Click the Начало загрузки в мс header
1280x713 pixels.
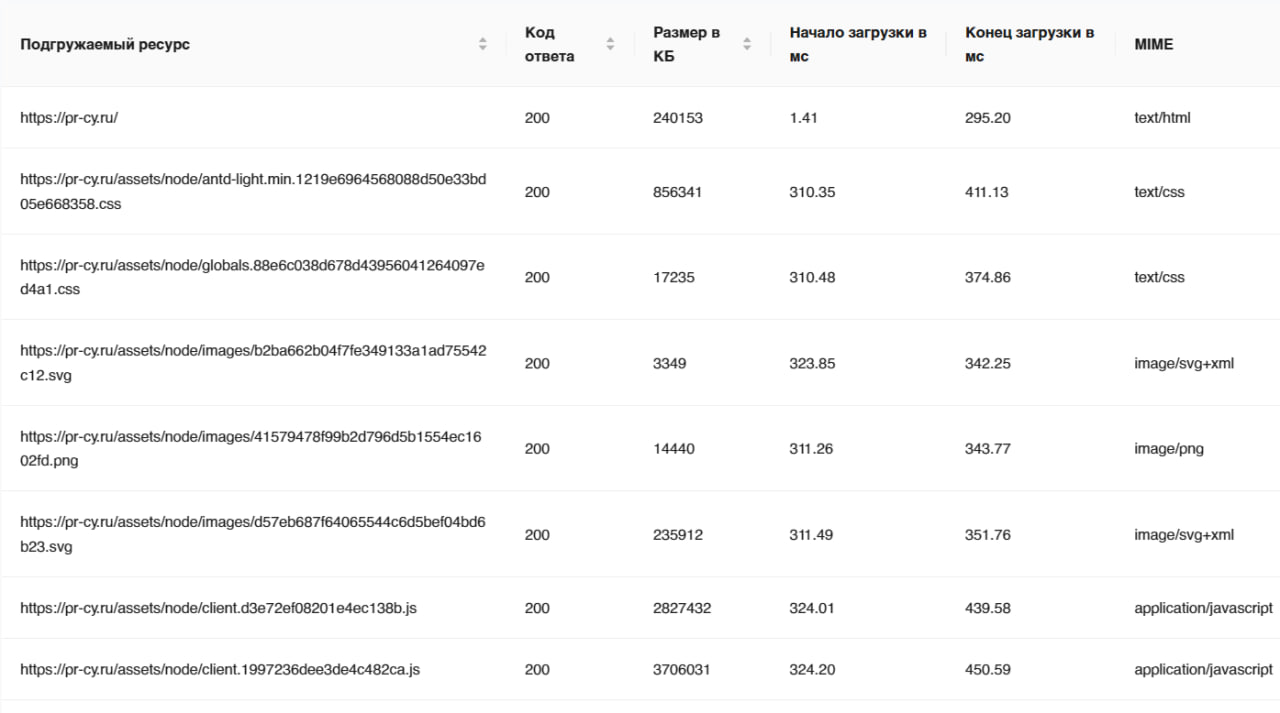pyautogui.click(x=858, y=44)
